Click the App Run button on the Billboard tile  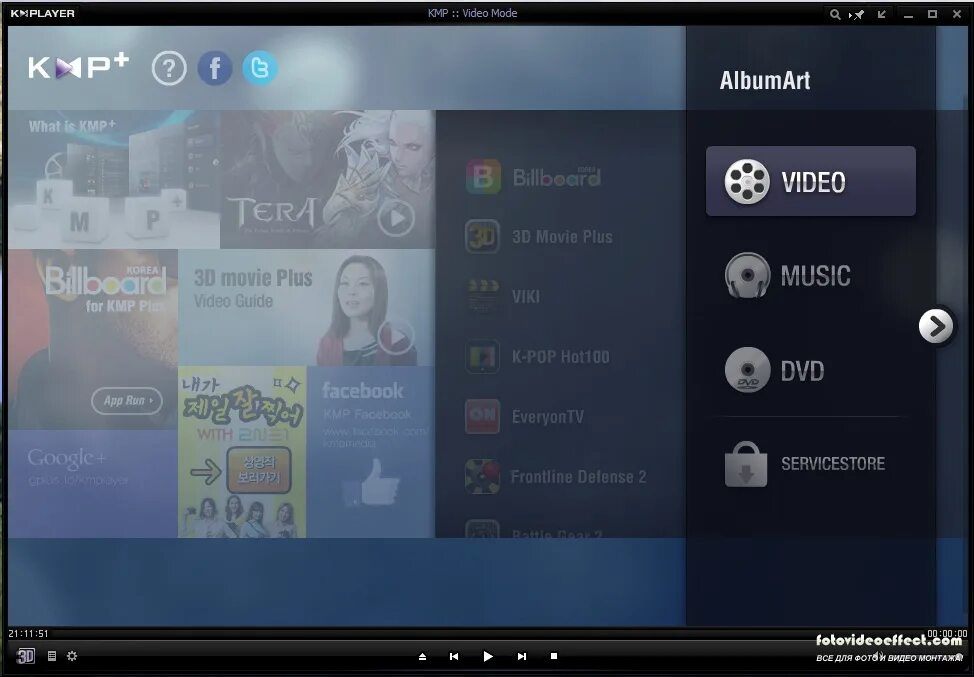127,401
